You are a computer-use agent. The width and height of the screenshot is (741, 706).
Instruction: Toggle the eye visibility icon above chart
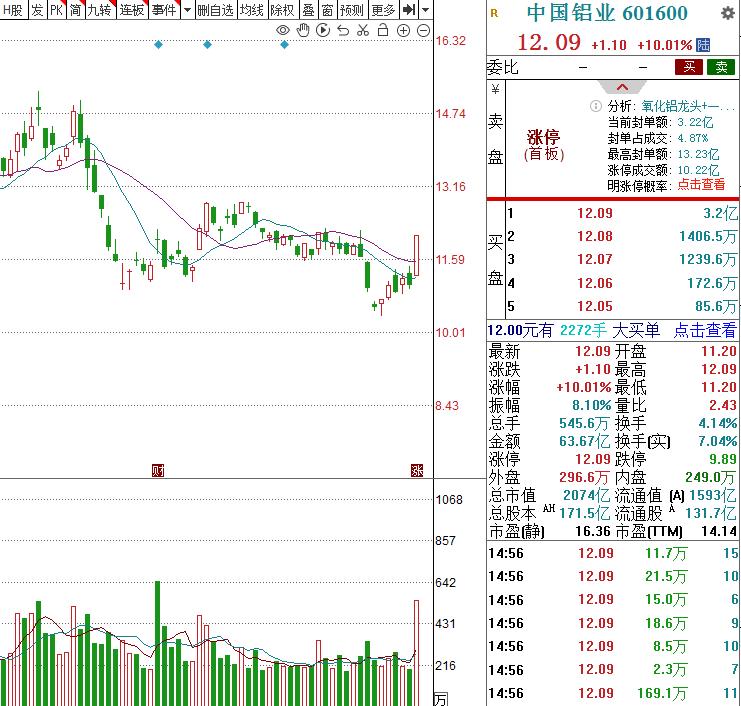coord(283,31)
